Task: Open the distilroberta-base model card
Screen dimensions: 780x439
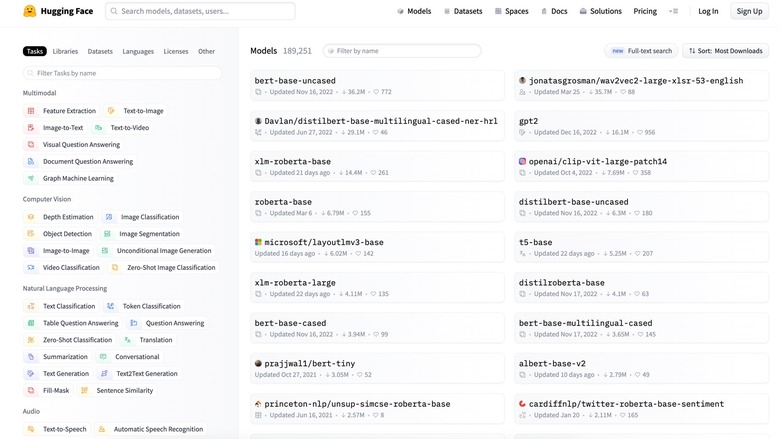Action: [x=641, y=287]
